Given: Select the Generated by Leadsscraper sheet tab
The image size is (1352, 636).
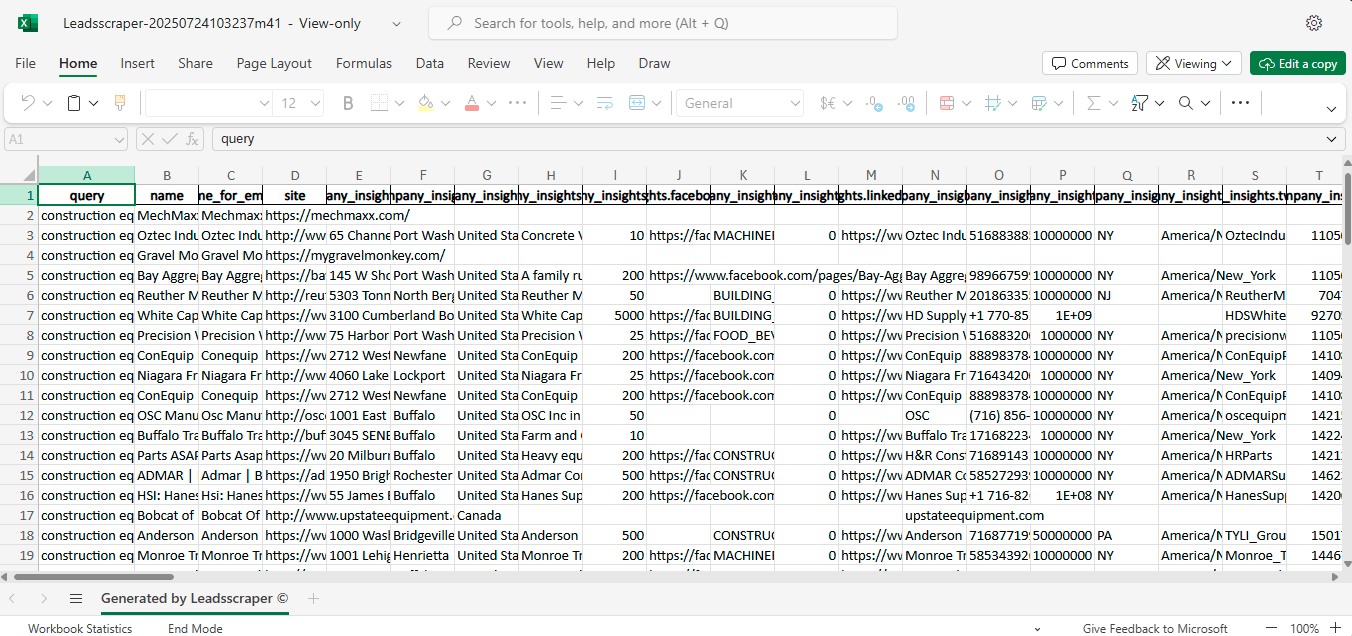Looking at the screenshot, I should coord(194,598).
